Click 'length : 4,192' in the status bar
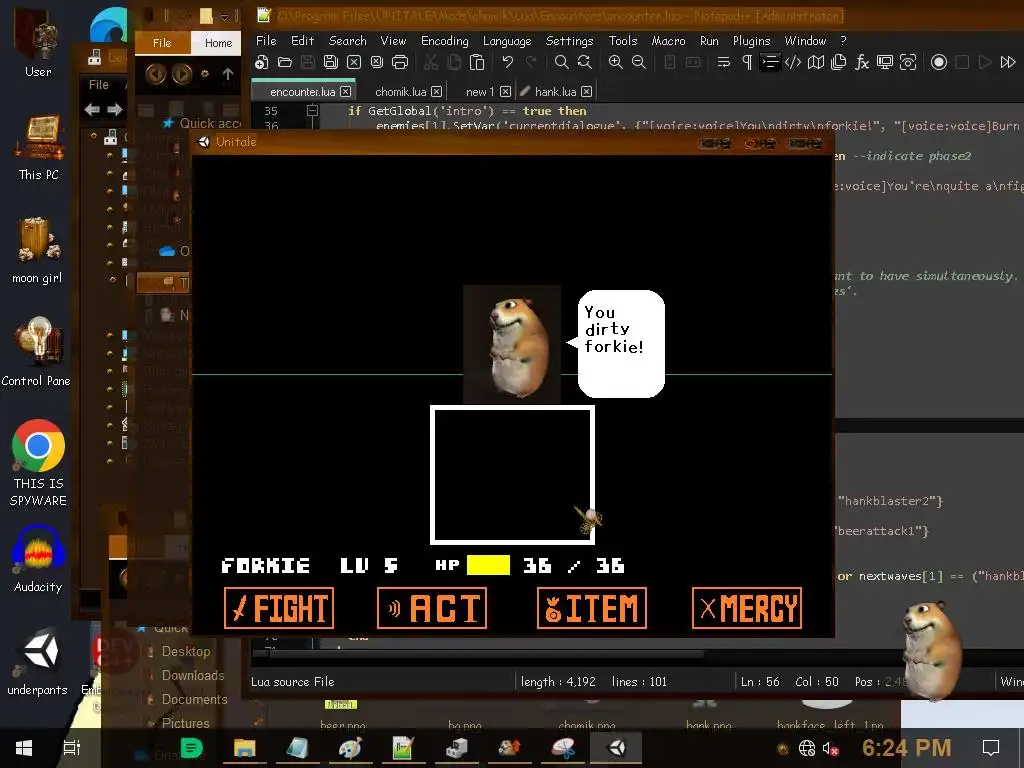The width and height of the screenshot is (1024, 768). pyautogui.click(x=558, y=682)
